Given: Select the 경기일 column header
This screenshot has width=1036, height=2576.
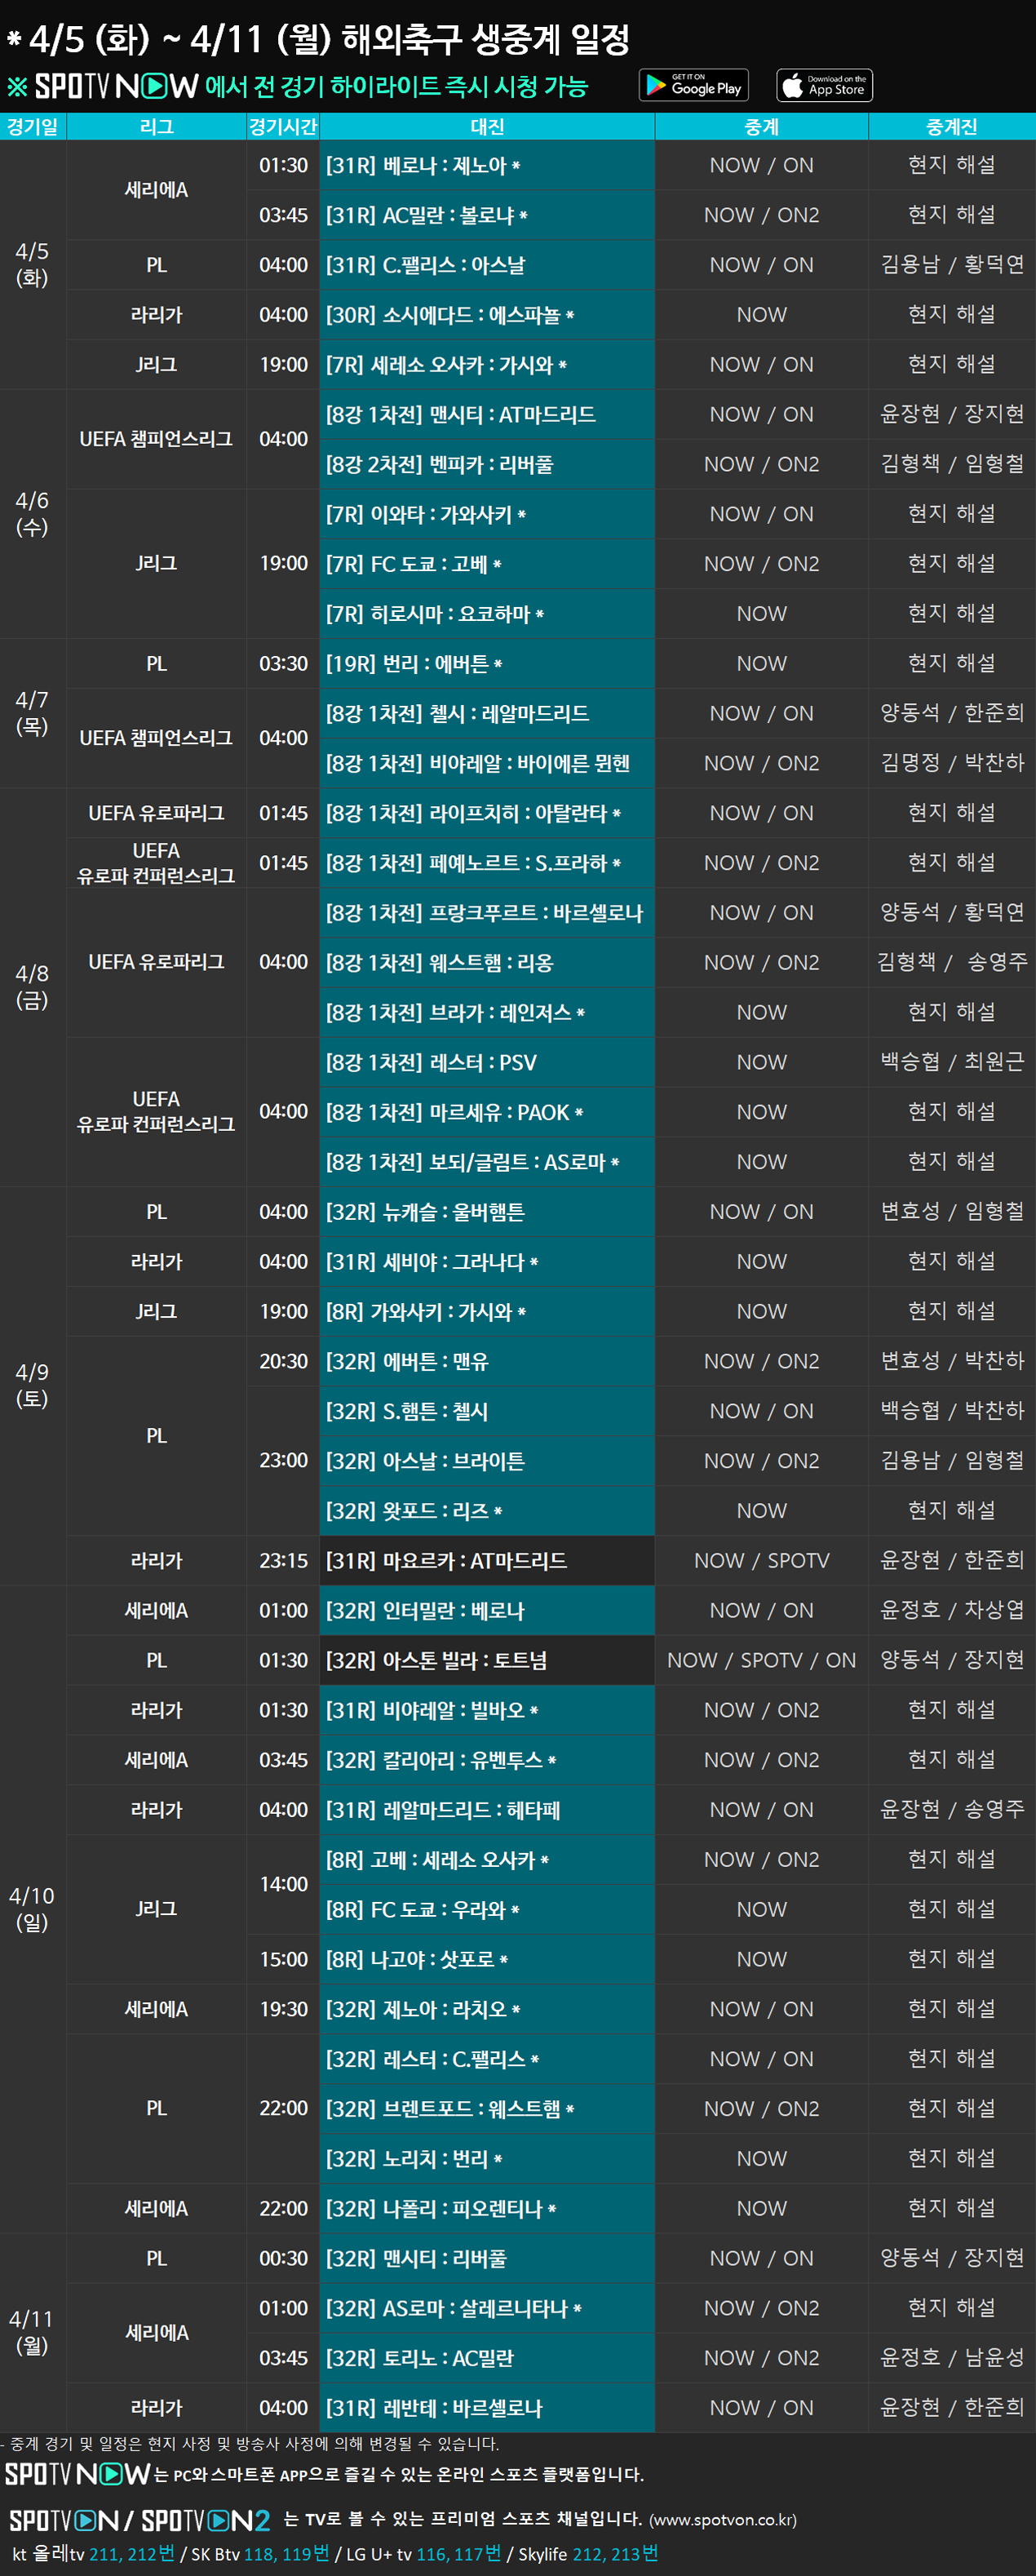Looking at the screenshot, I should coord(32,127).
